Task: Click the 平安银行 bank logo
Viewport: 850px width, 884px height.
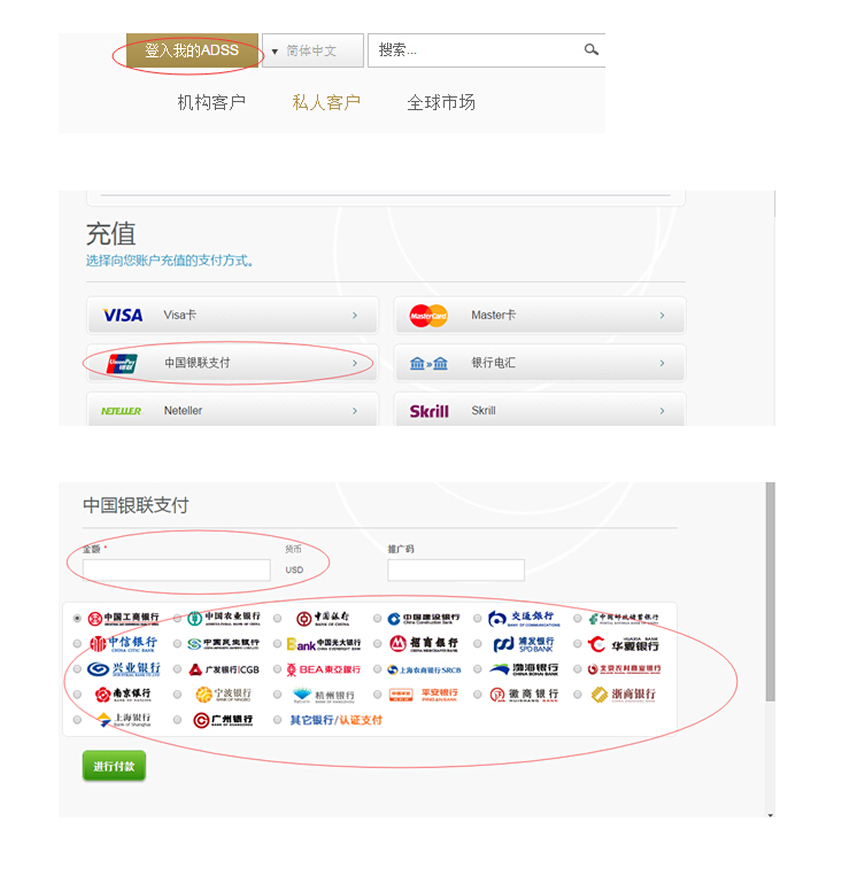Action: pyautogui.click(x=423, y=695)
